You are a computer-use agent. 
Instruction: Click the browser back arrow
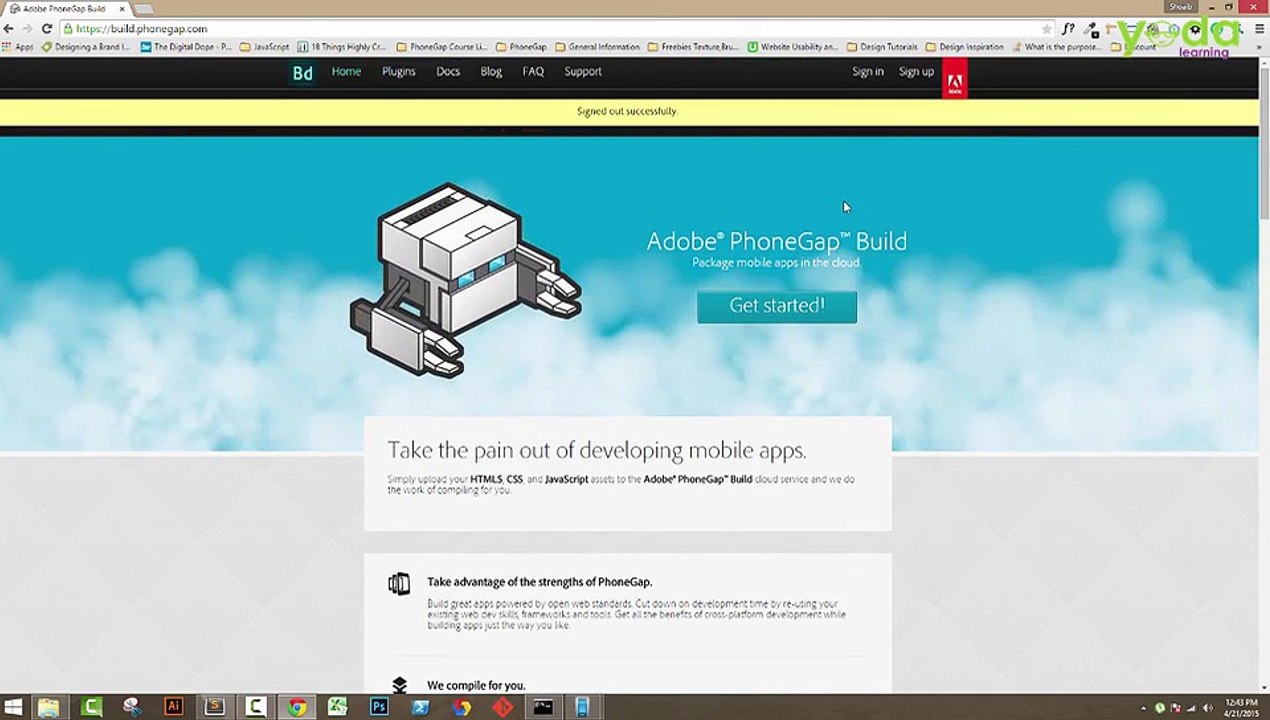click(9, 29)
